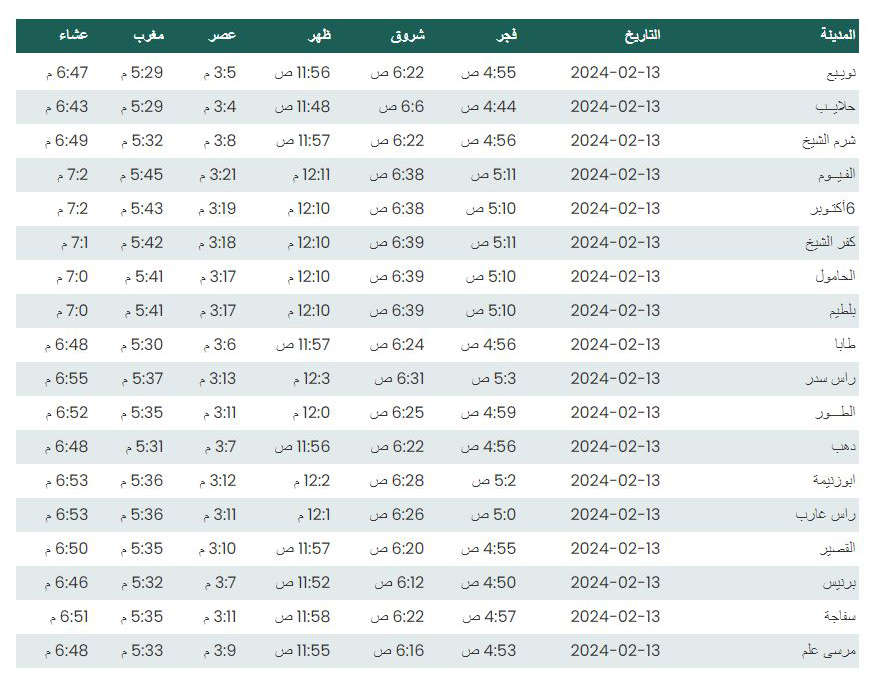Click the عشاء column header

tap(73, 35)
